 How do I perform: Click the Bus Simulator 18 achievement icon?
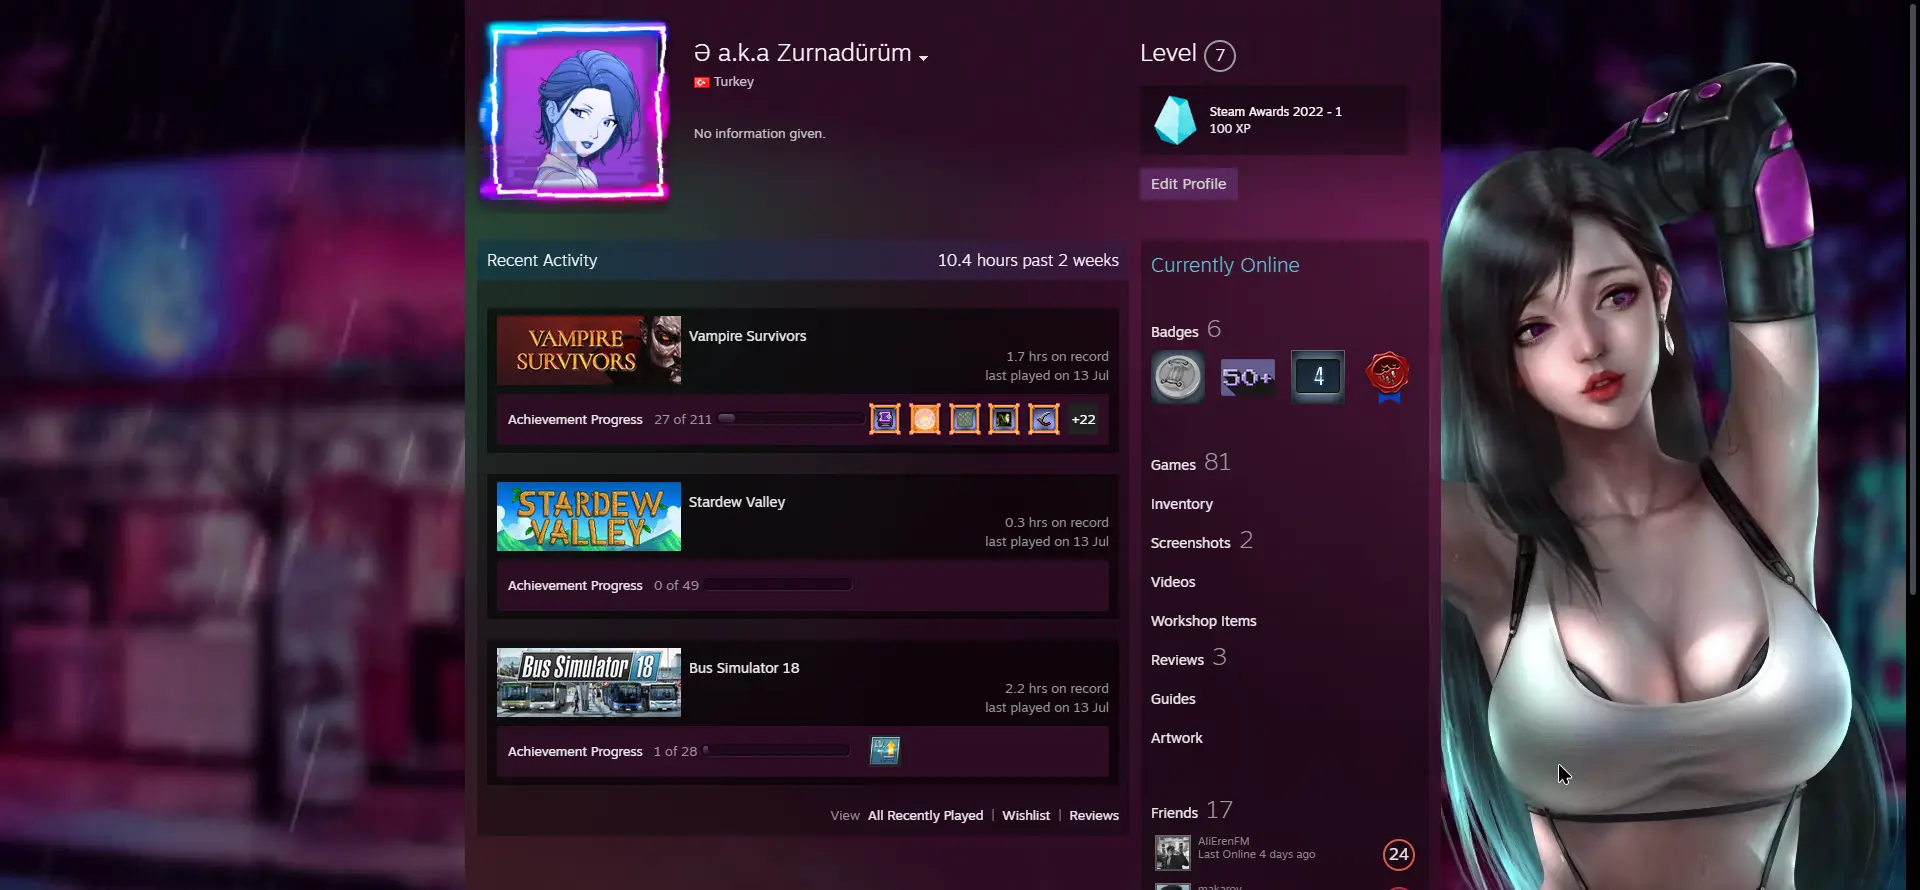pyautogui.click(x=885, y=750)
